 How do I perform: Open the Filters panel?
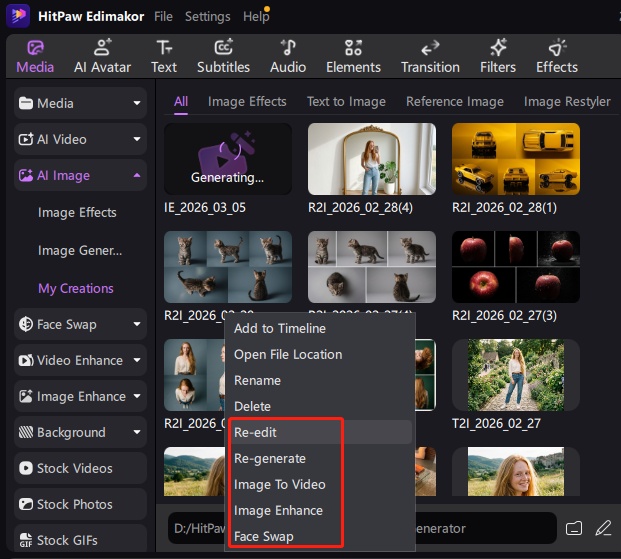(498, 56)
